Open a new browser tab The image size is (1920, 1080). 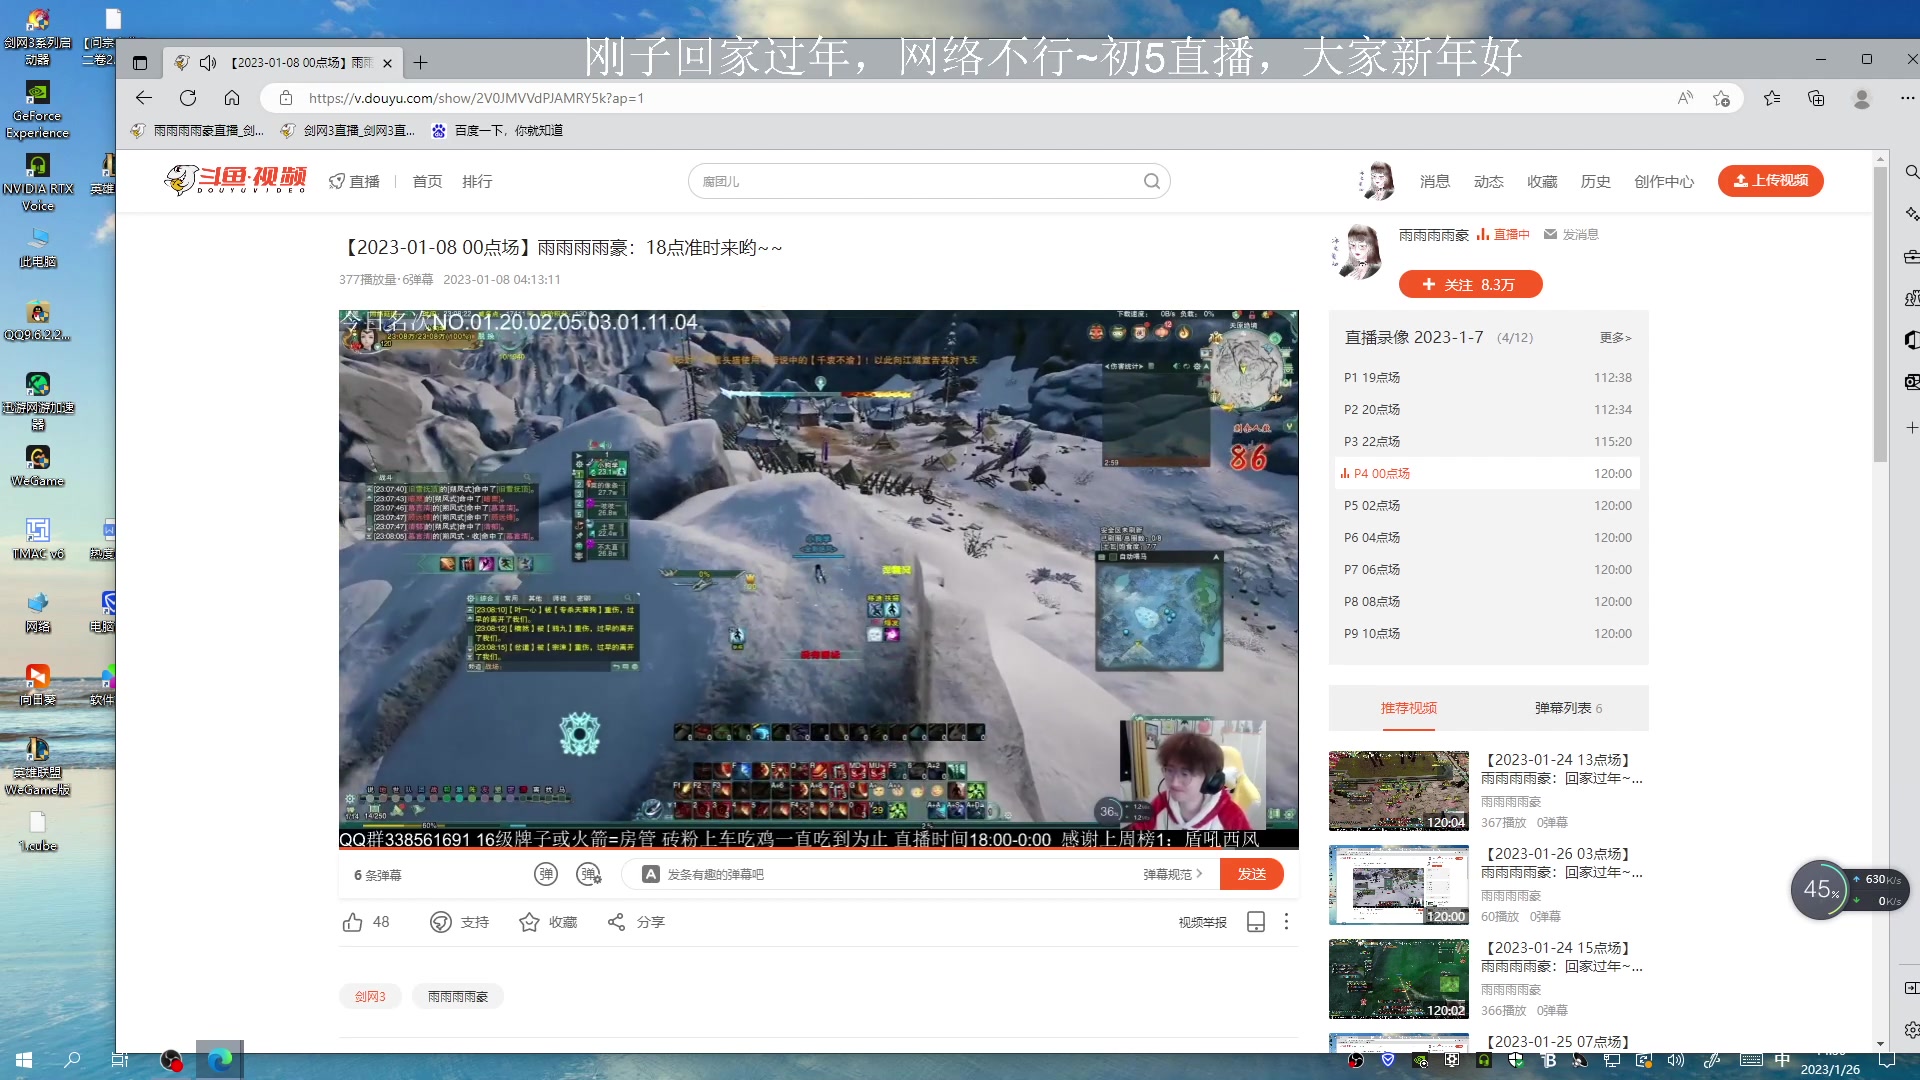(421, 63)
